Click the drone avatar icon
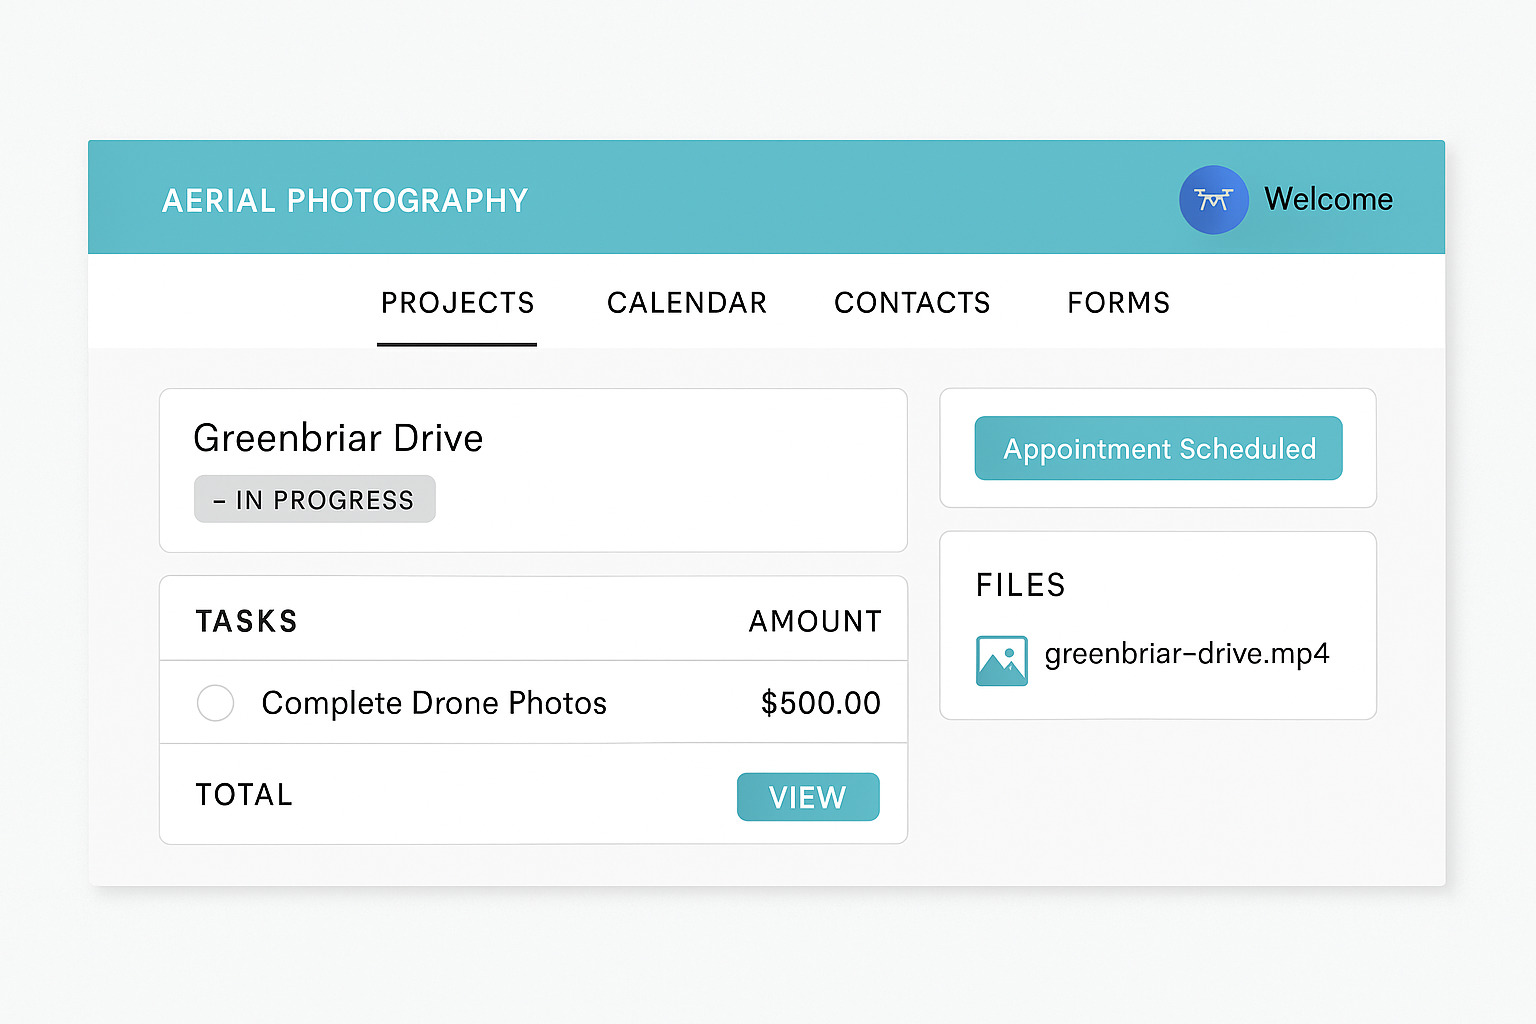The height and width of the screenshot is (1024, 1536). (x=1213, y=200)
